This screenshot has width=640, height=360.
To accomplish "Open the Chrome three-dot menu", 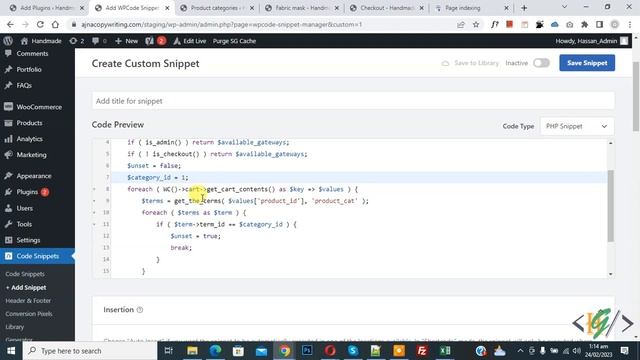I will 630,24.
